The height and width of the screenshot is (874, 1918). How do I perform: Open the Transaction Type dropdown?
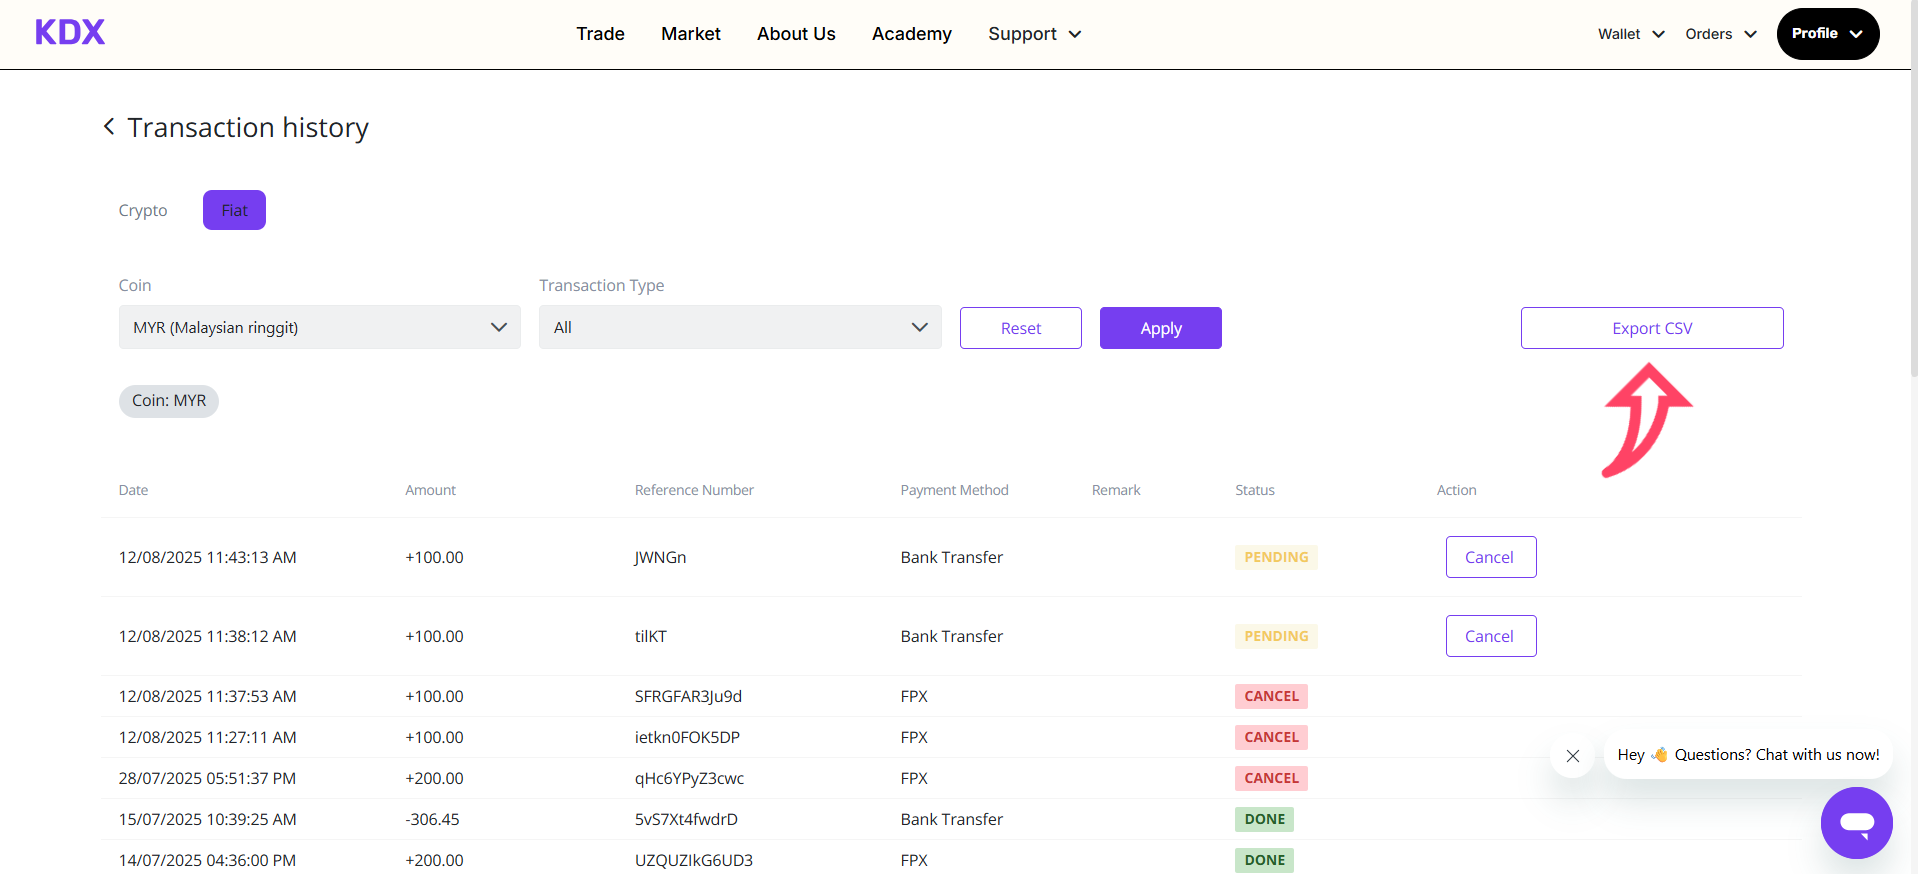pyautogui.click(x=740, y=327)
